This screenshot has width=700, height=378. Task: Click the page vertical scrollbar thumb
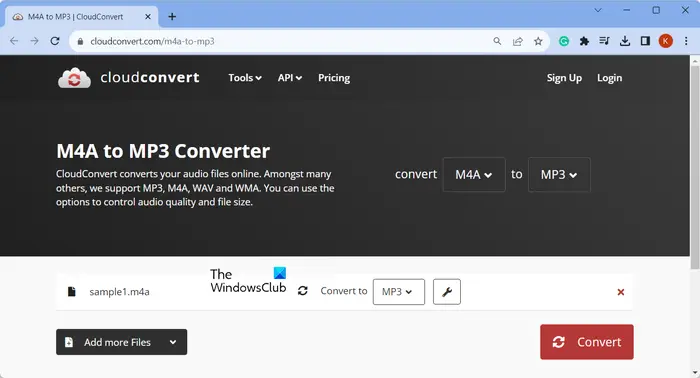tap(695, 167)
